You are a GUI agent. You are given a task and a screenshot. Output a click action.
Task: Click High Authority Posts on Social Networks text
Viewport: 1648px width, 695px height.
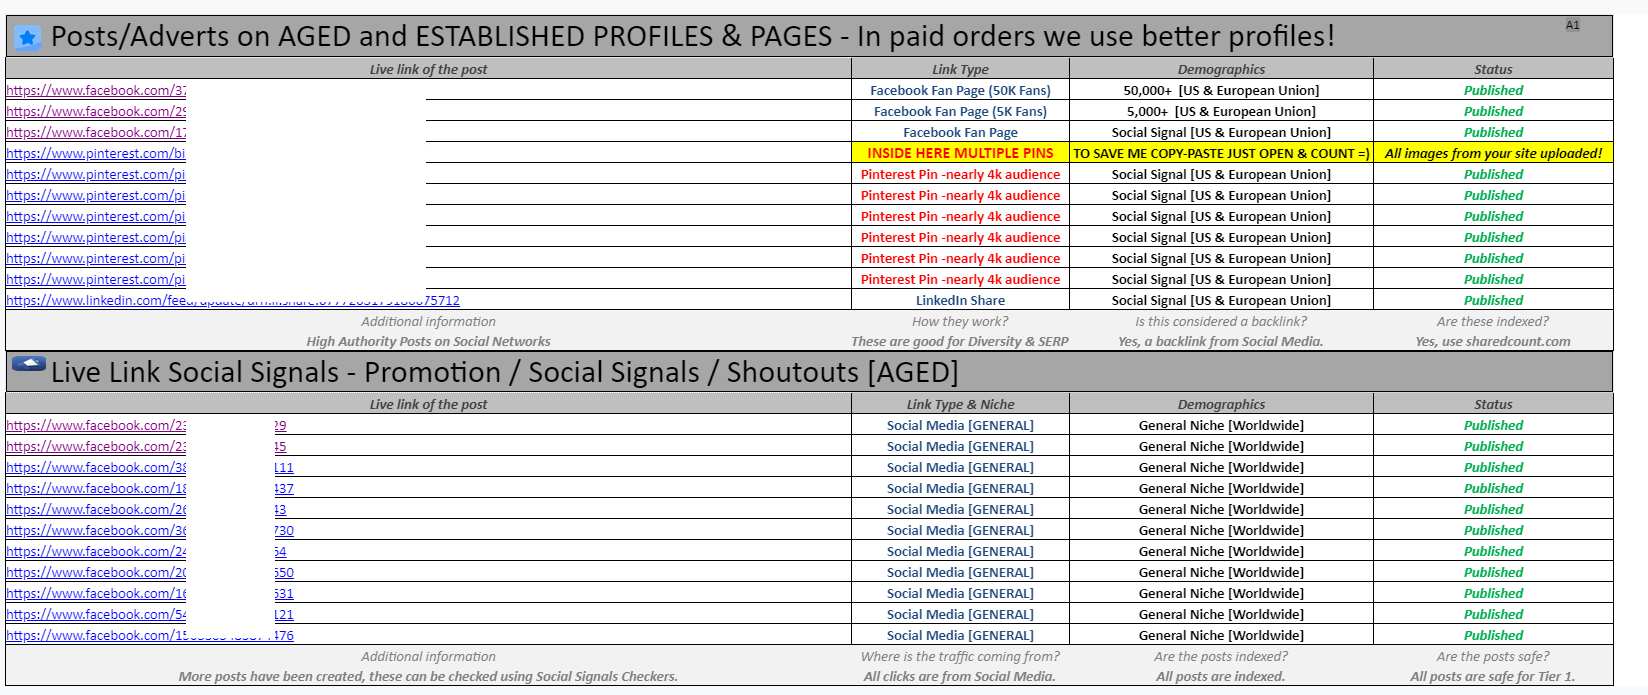(x=428, y=341)
